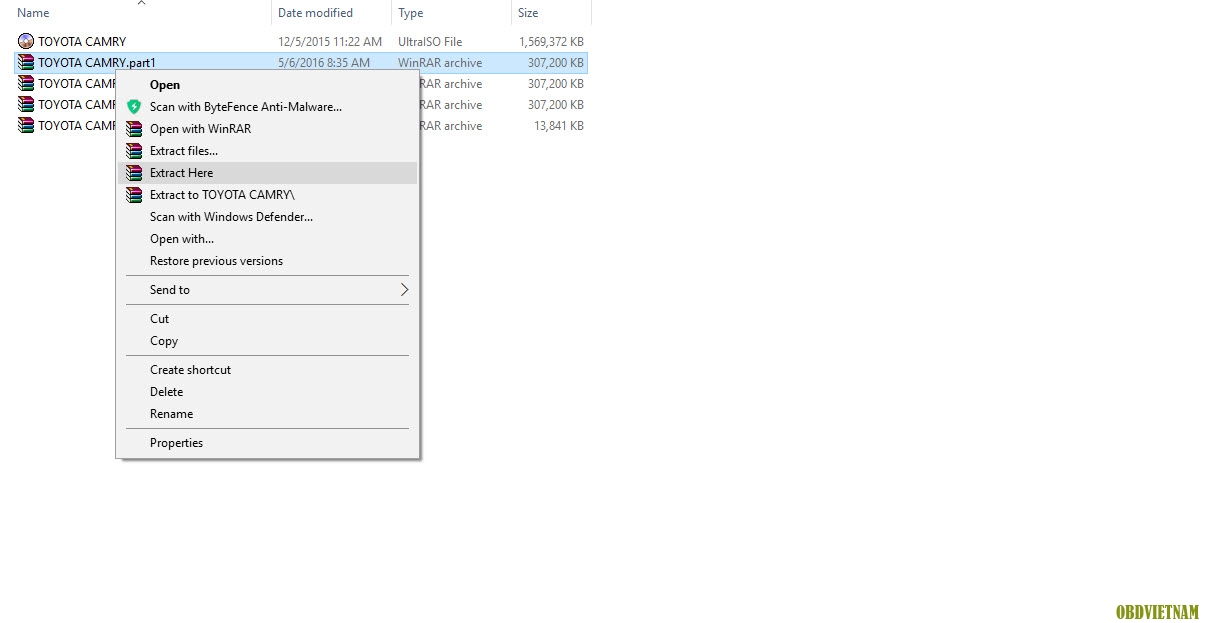The image size is (1206, 623).
Task: Choose Extract Here from the context menu
Action: click(267, 173)
